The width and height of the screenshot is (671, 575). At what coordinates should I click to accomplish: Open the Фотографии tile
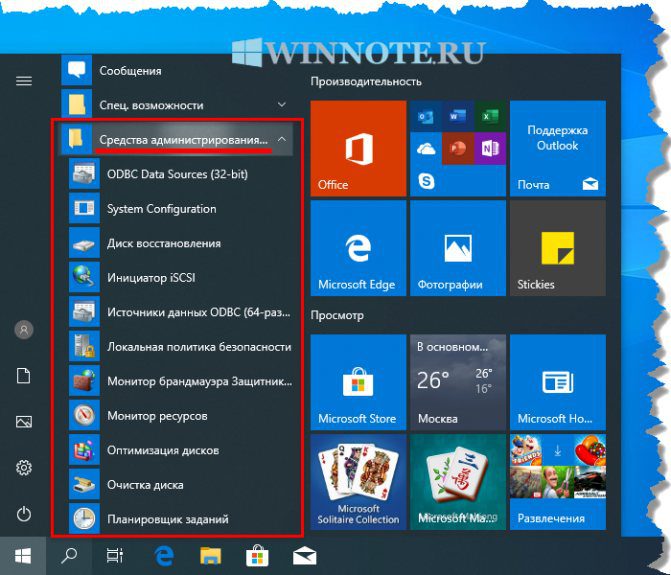[x=458, y=248]
